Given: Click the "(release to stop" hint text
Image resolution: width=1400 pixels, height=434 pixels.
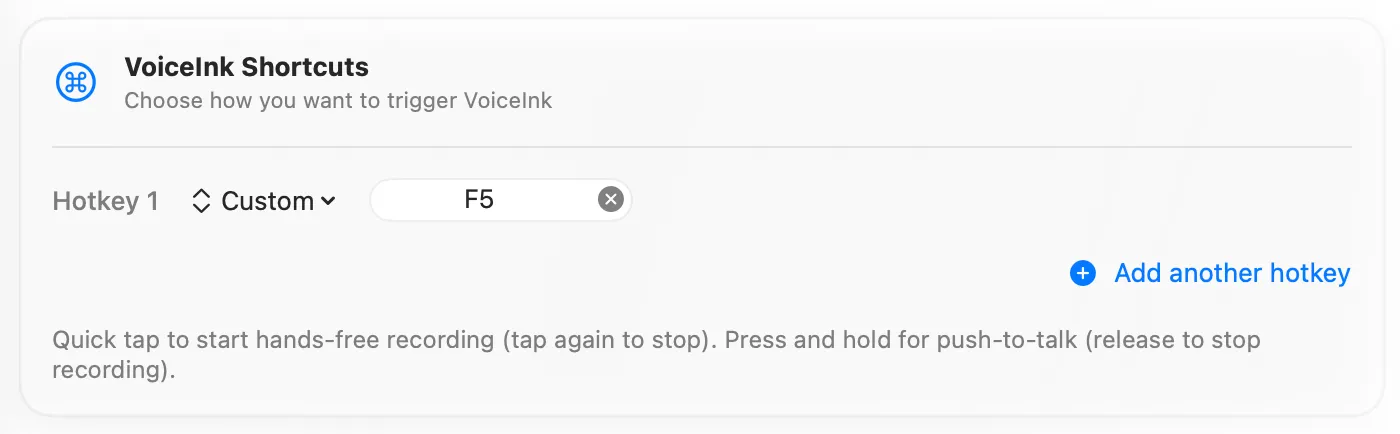Looking at the screenshot, I should [x=1172, y=340].
